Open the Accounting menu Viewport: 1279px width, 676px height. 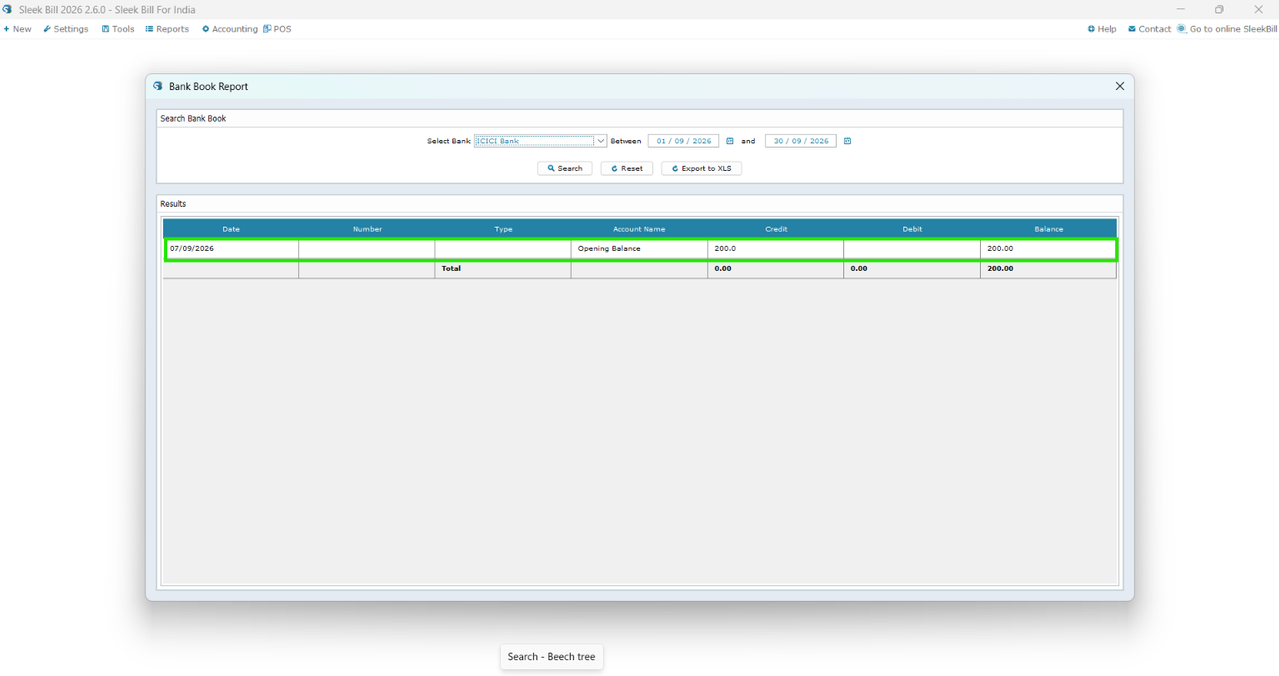pyautogui.click(x=230, y=29)
